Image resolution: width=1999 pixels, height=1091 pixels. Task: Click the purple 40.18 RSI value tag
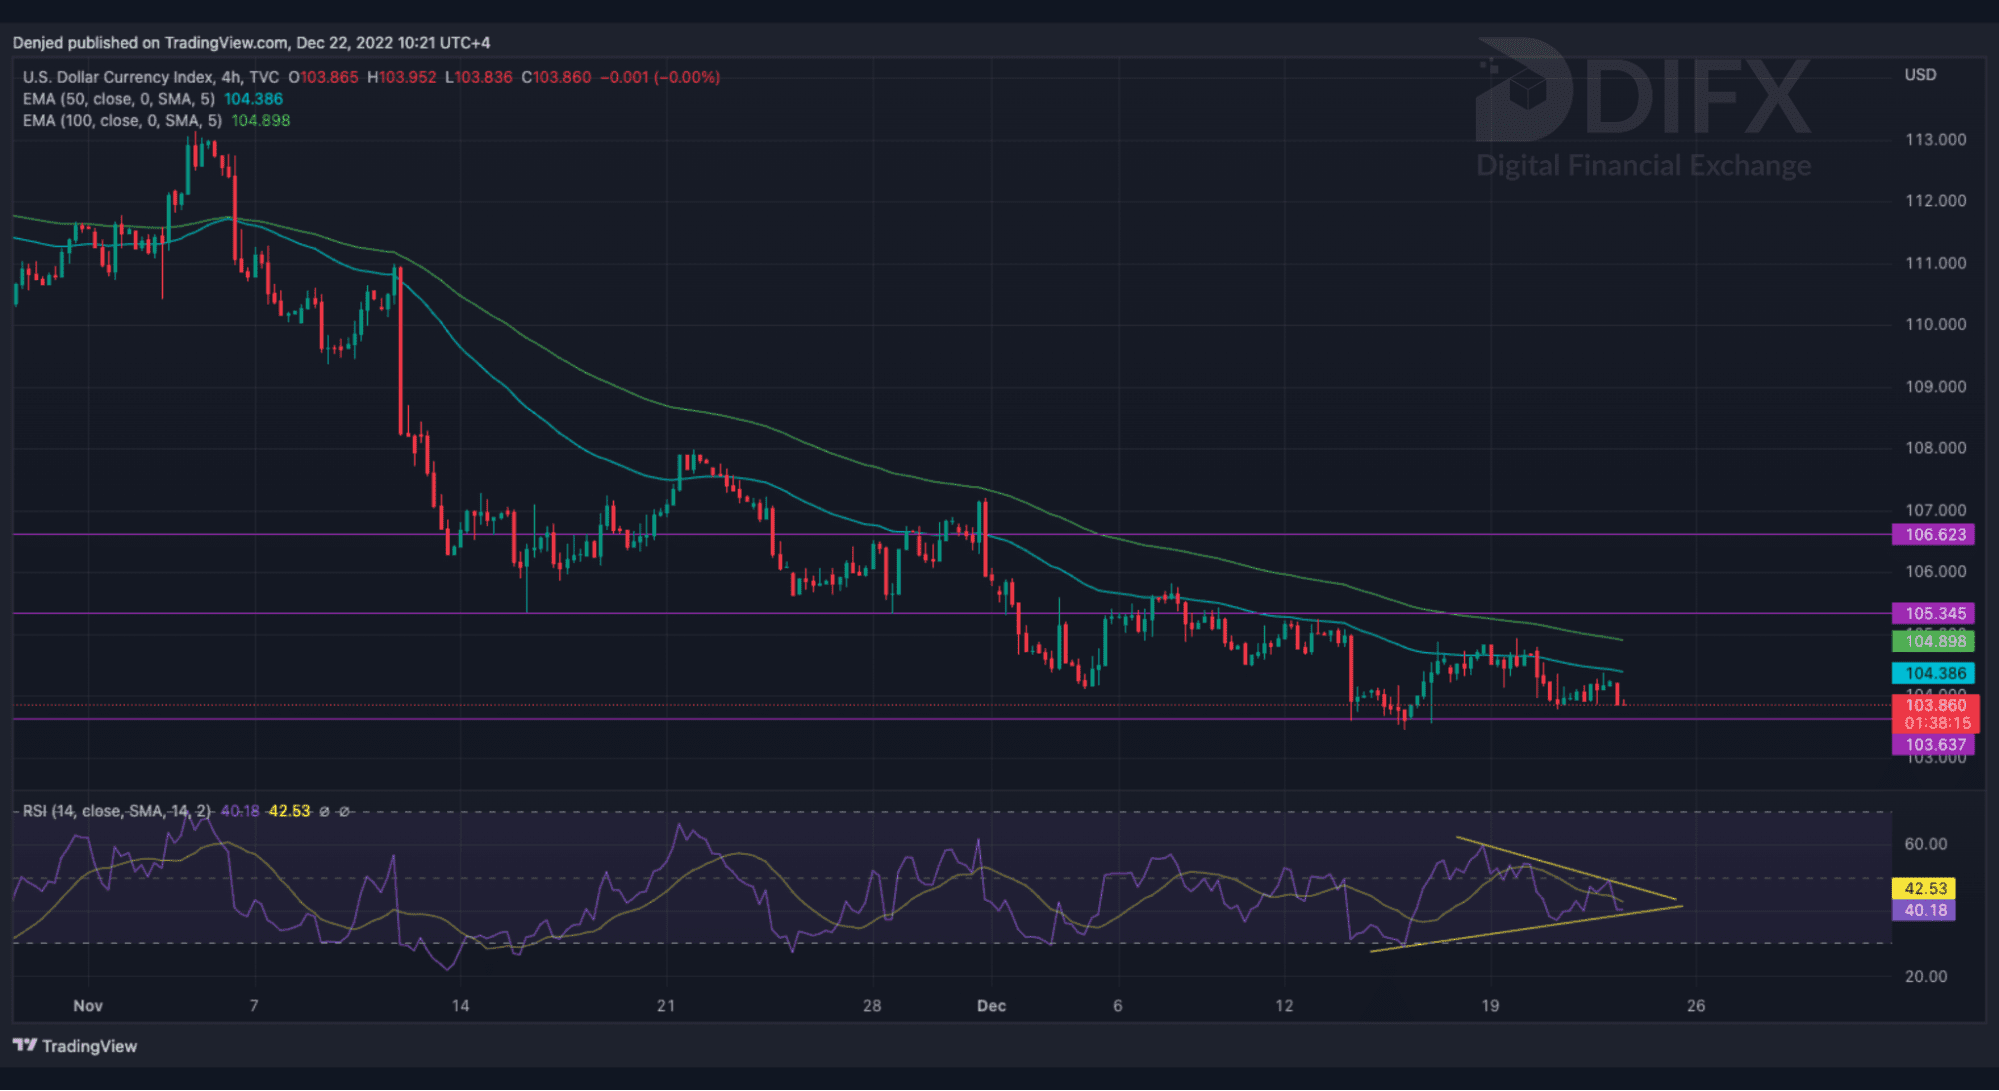(x=1924, y=910)
